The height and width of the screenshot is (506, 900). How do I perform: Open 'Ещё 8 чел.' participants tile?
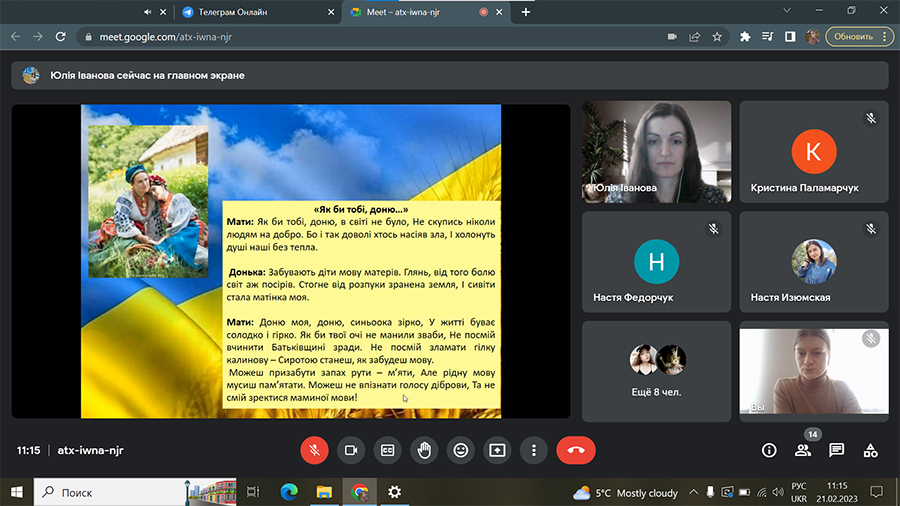pyautogui.click(x=657, y=372)
